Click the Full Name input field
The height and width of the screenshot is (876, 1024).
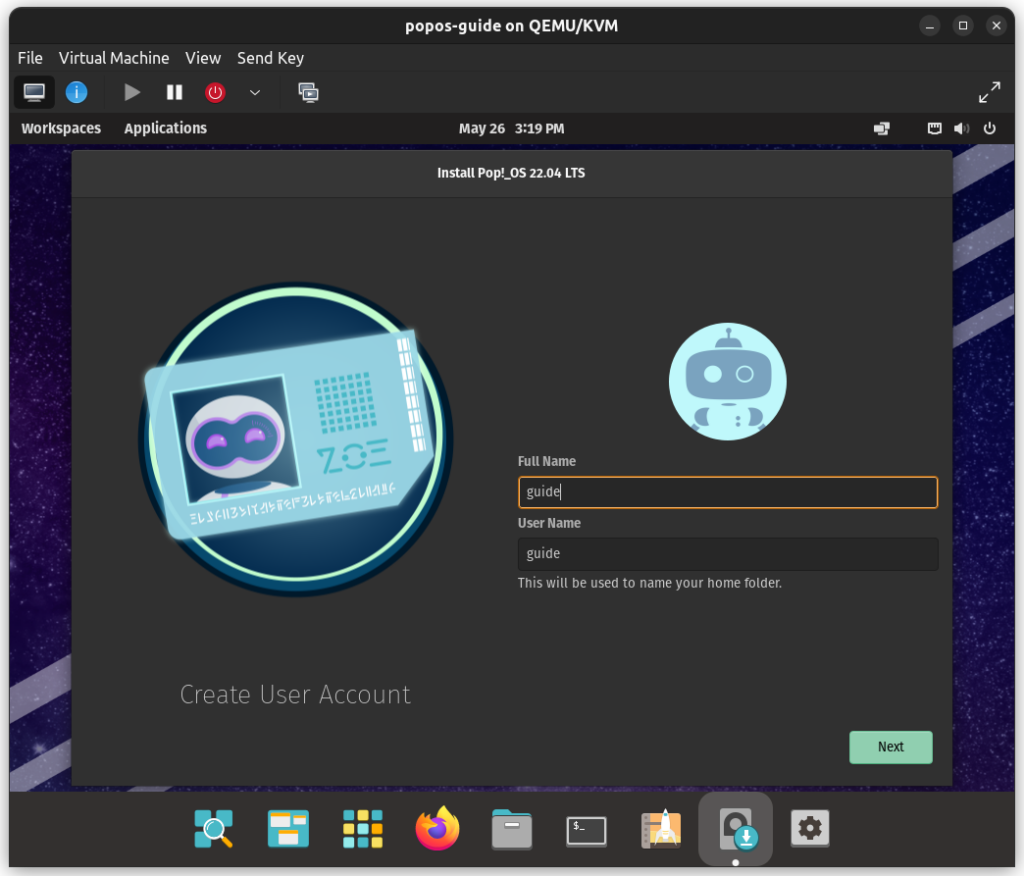tap(728, 492)
